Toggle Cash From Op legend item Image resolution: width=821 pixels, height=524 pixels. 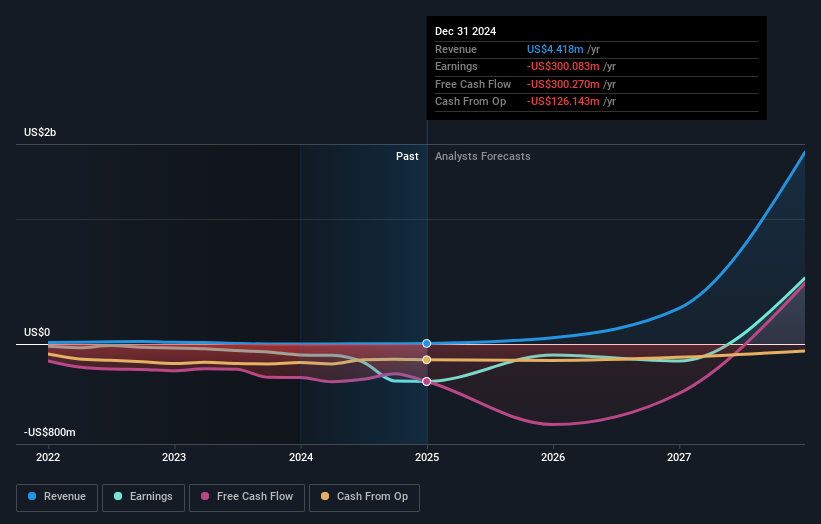pyautogui.click(x=365, y=496)
